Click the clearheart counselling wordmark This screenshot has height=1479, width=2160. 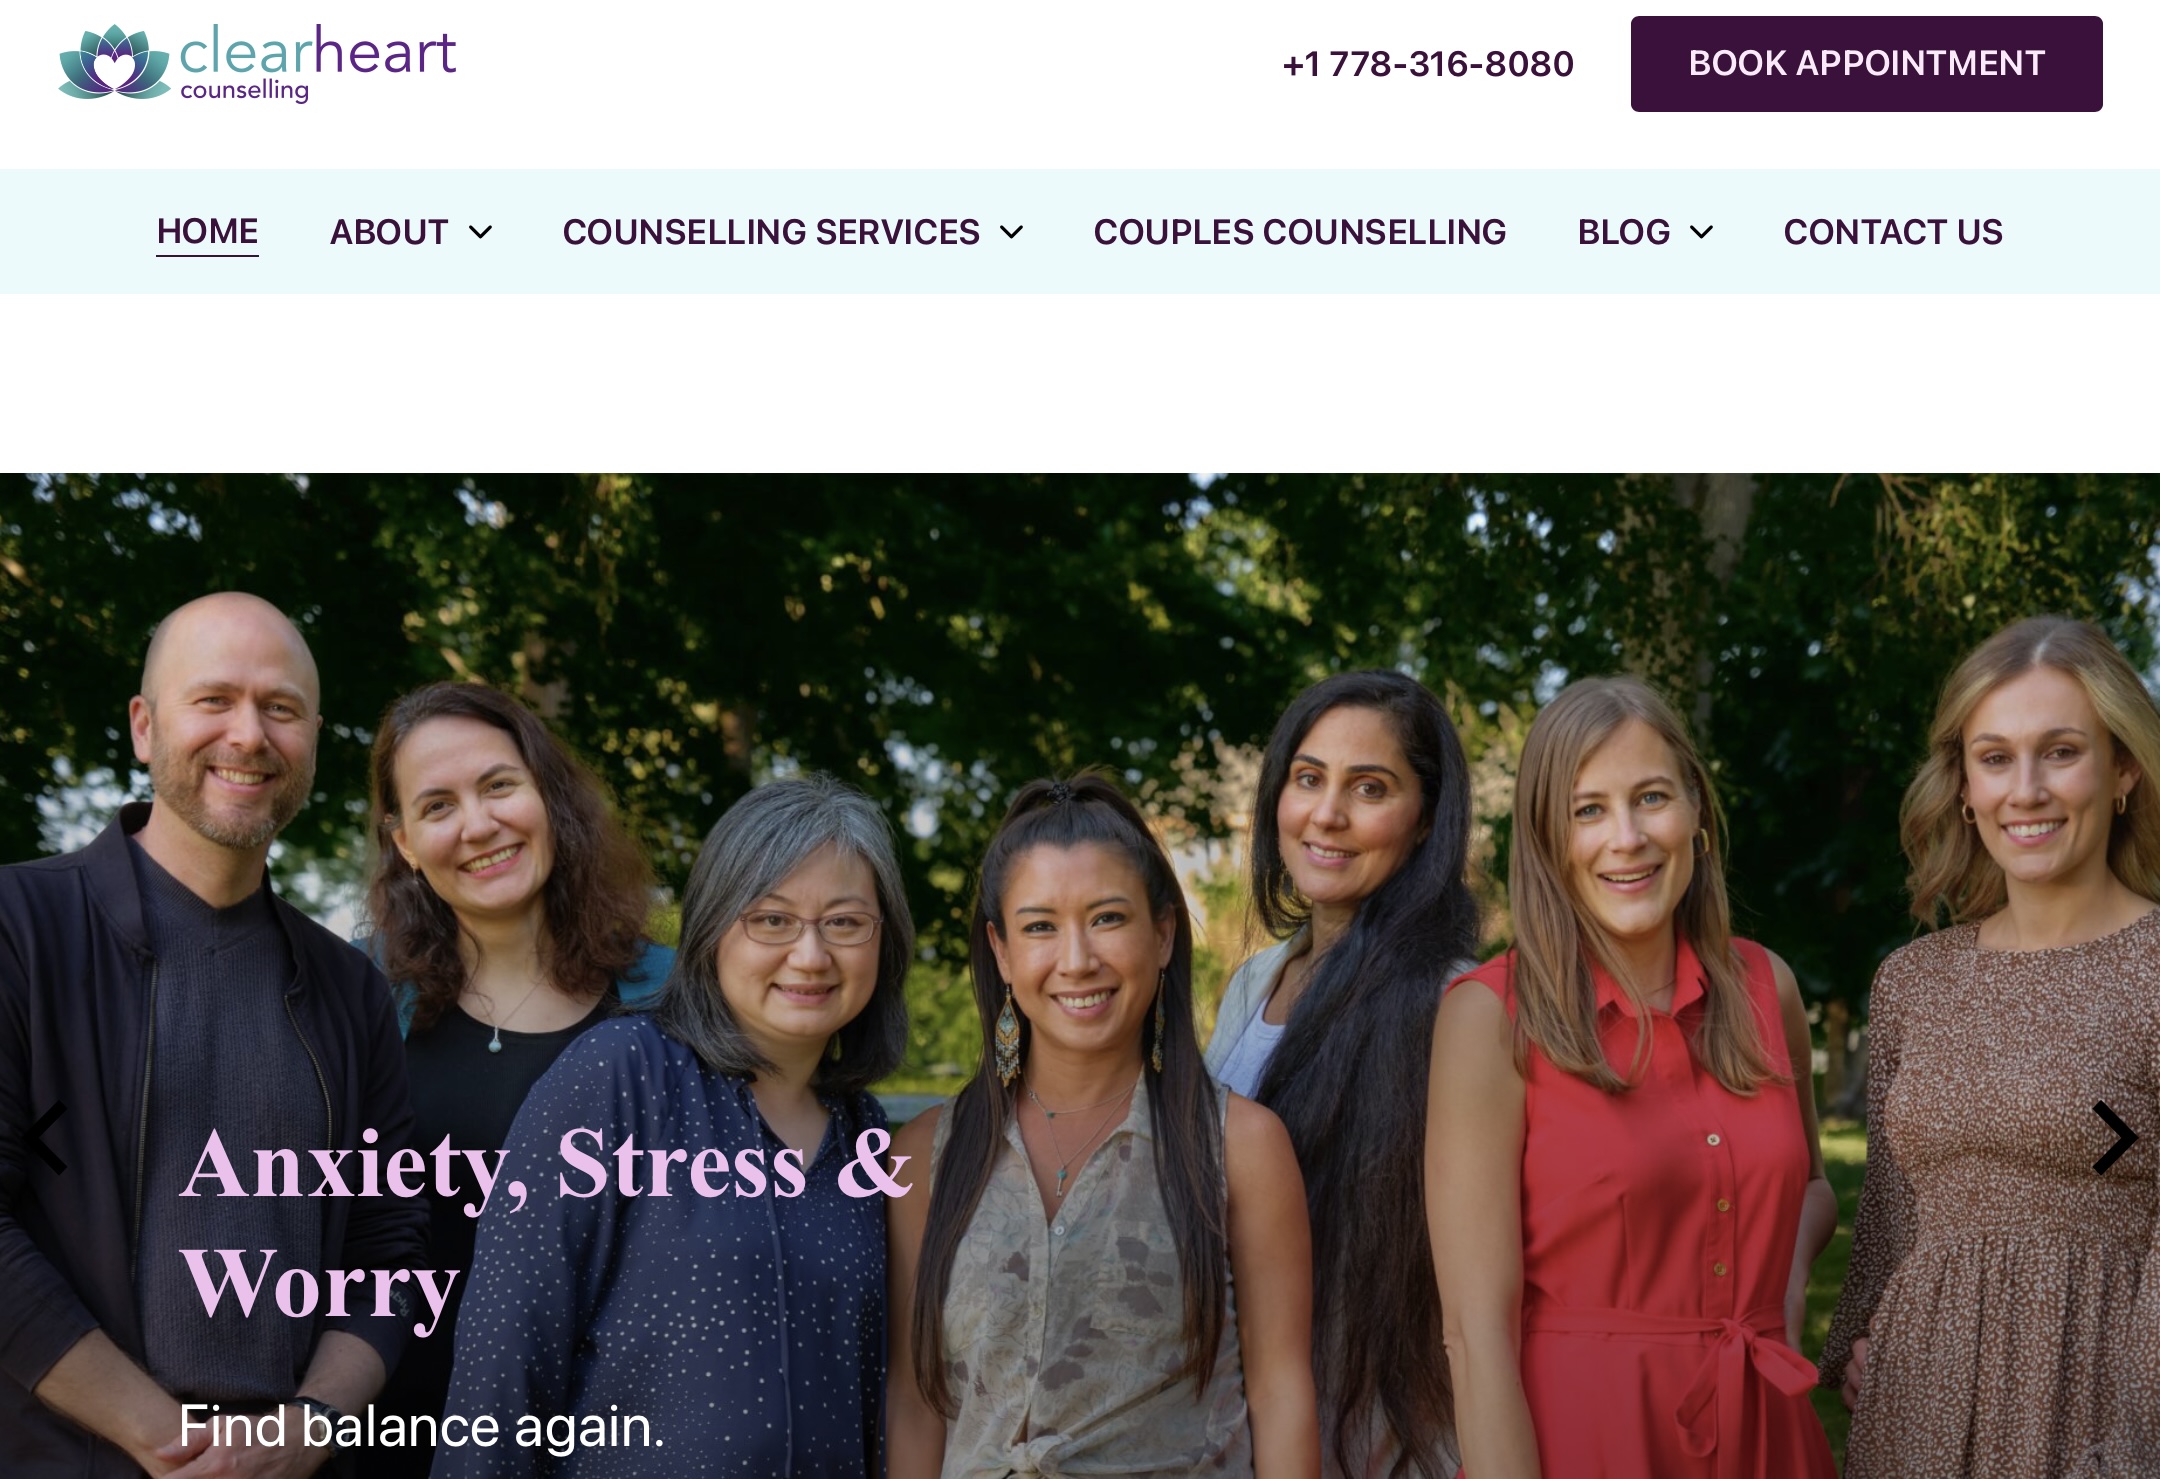[317, 62]
